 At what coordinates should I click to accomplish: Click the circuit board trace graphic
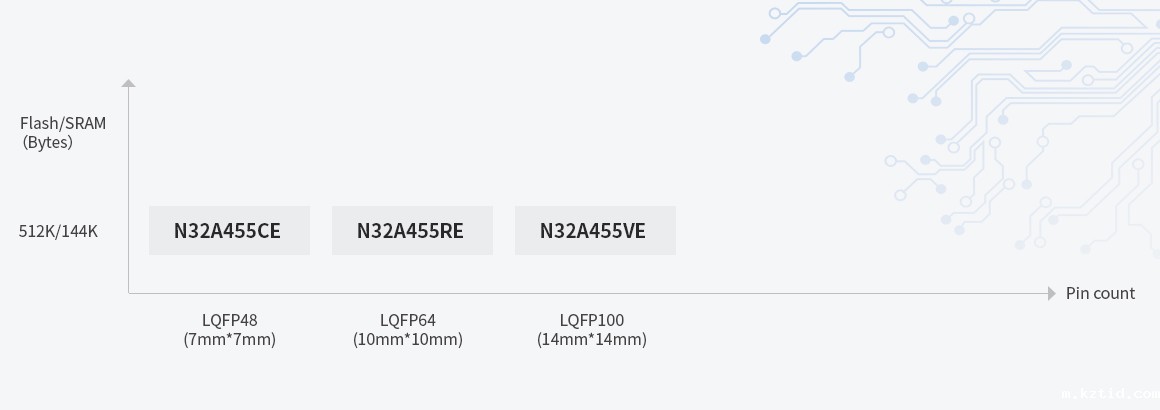[960, 120]
